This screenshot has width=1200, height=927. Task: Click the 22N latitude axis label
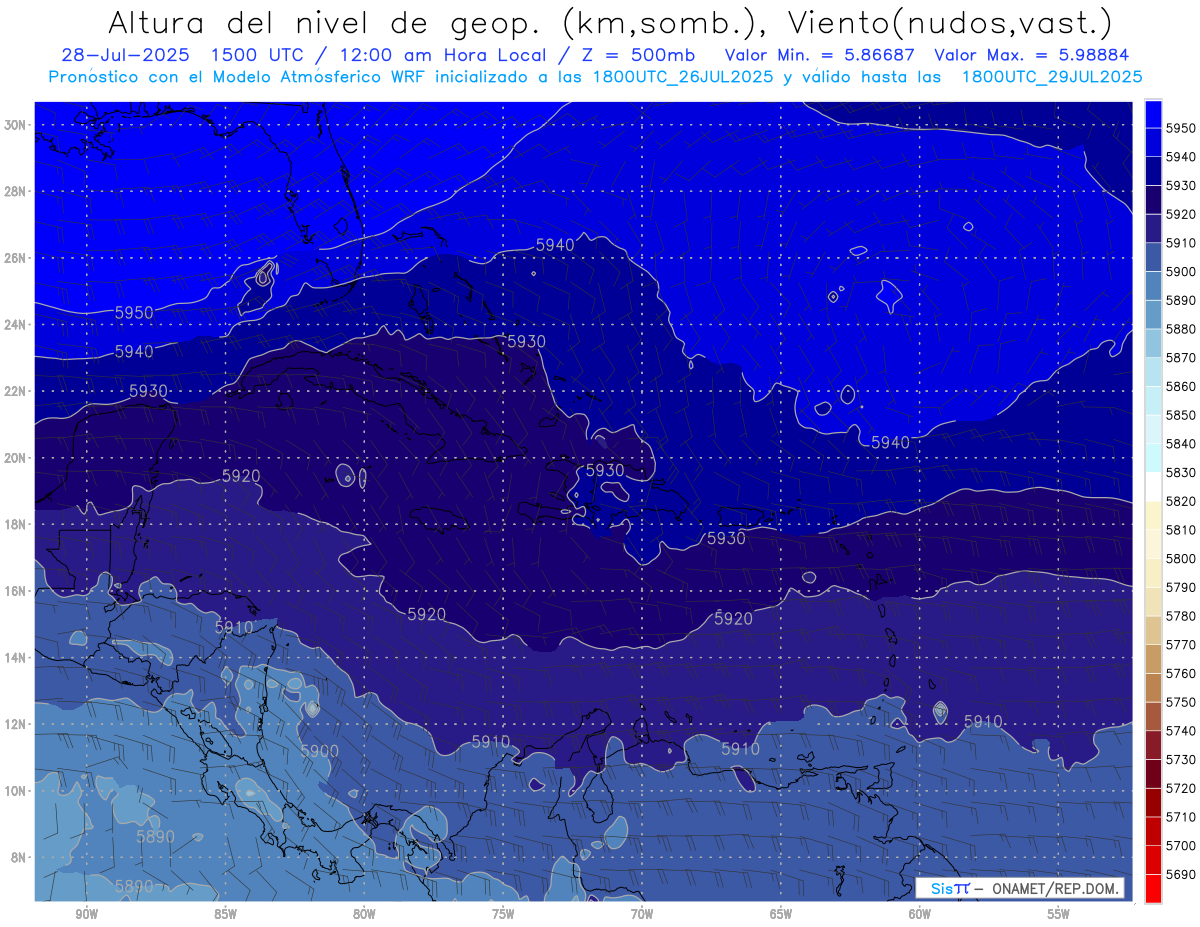(16, 391)
